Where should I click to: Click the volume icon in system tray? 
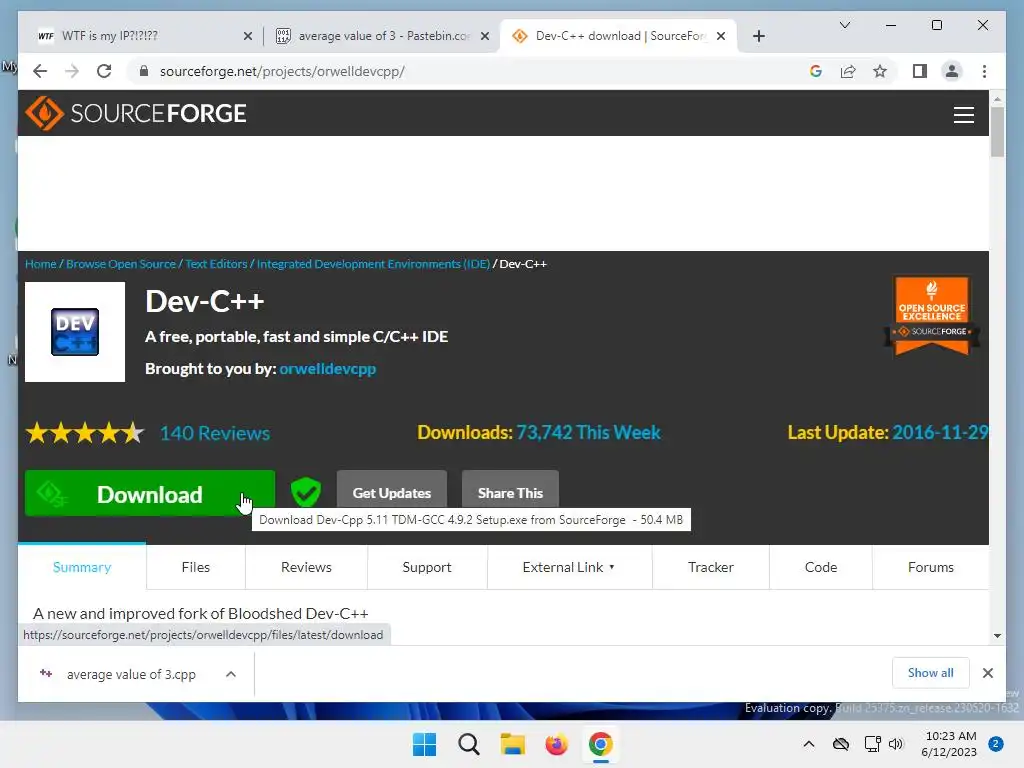point(896,744)
